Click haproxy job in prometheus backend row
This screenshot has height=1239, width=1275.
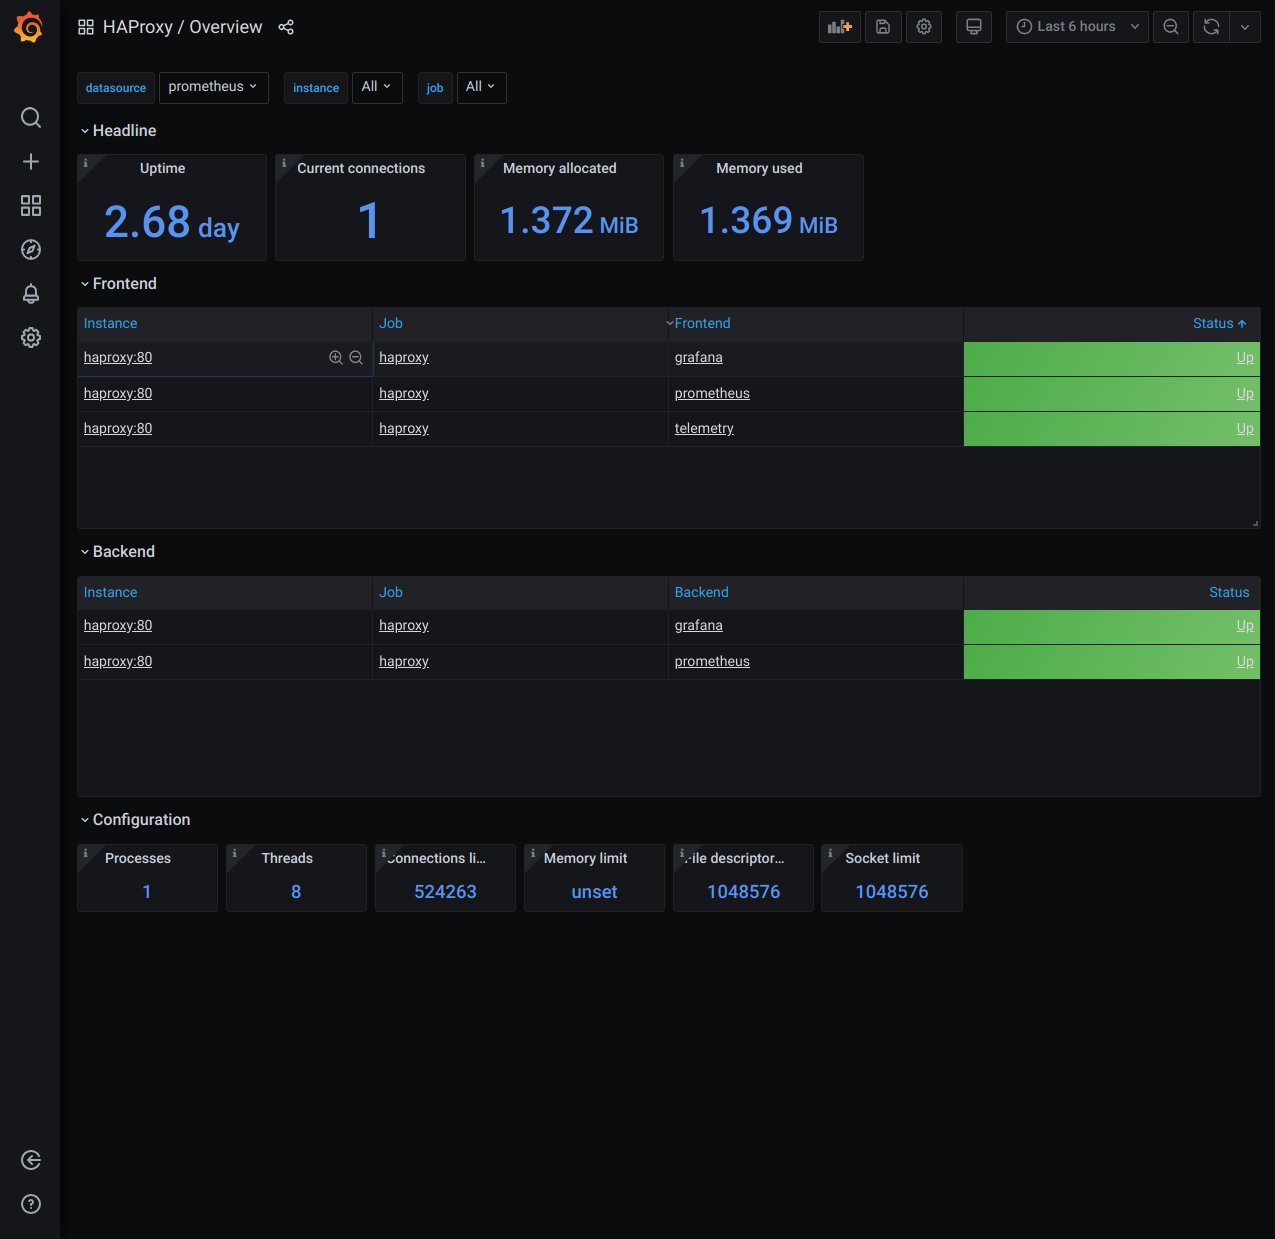pyautogui.click(x=404, y=662)
